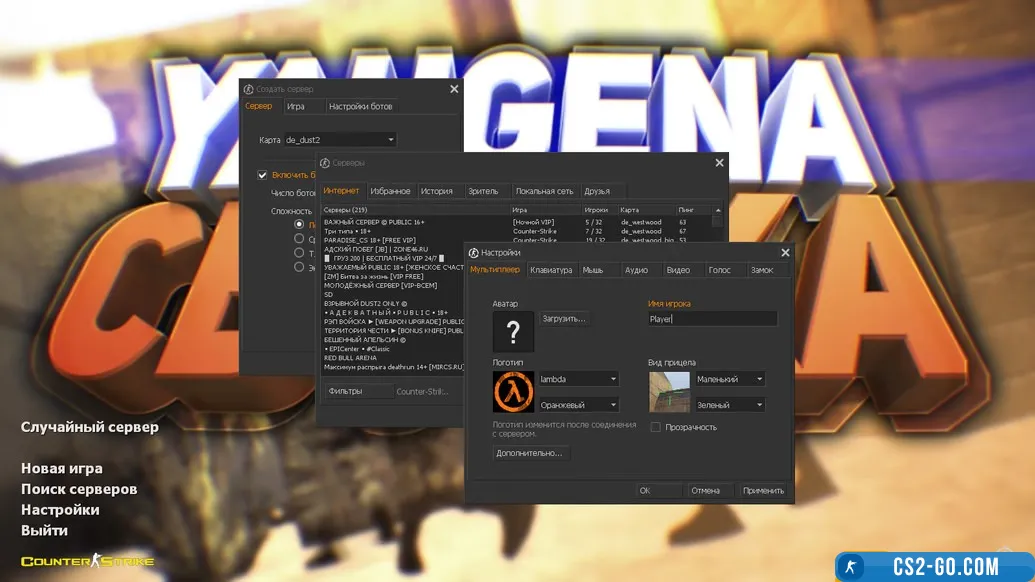This screenshot has width=1035, height=582.
Task: Switch to the Клавиатура settings tab
Action: tap(551, 270)
